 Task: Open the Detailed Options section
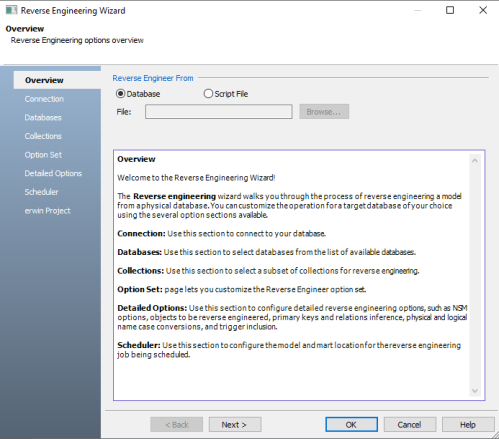[x=53, y=173]
